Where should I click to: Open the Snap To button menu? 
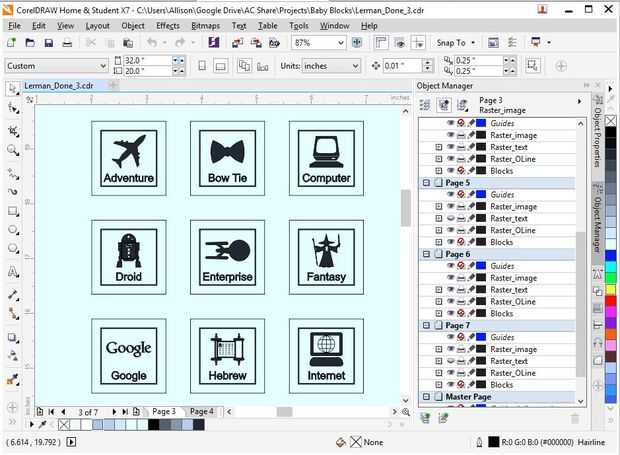tap(456, 43)
